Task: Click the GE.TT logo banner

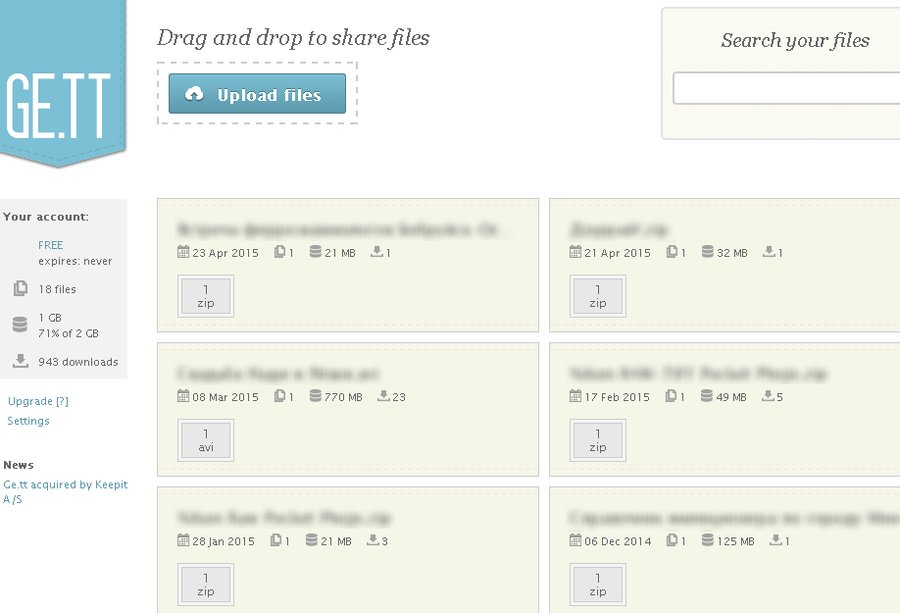Action: [63, 83]
